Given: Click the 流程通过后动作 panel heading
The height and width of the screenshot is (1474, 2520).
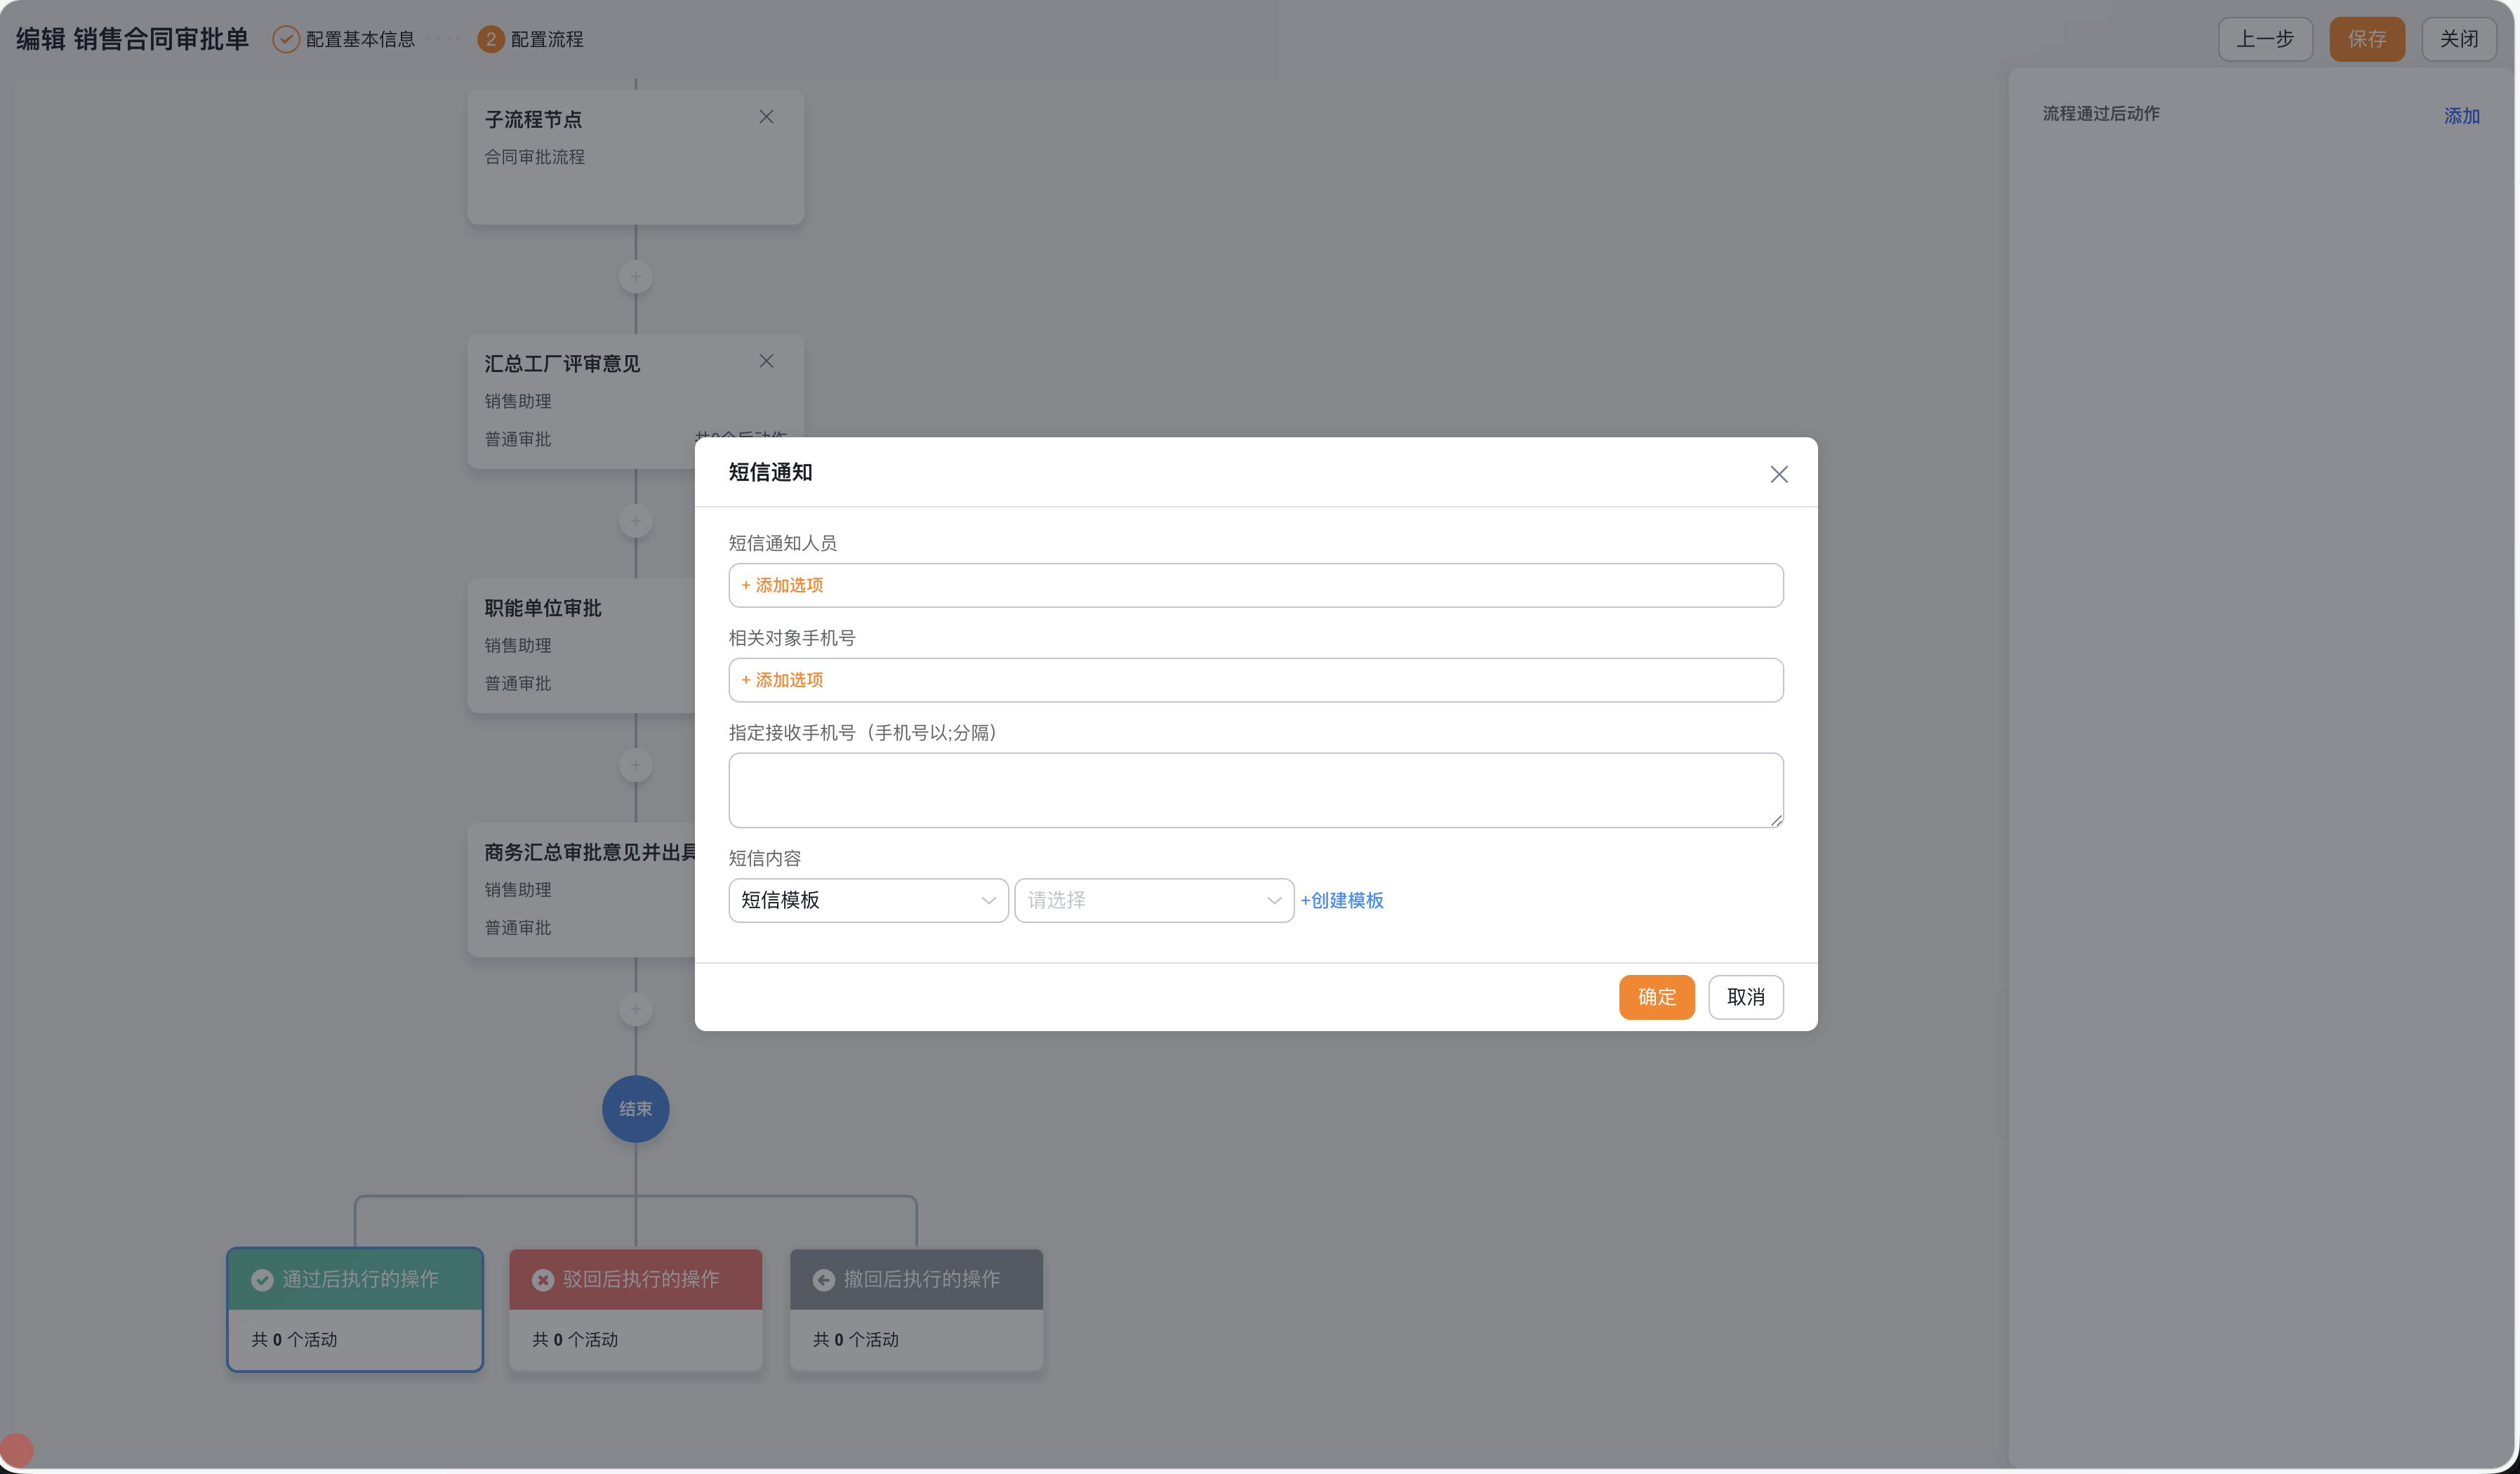Looking at the screenshot, I should click(x=2101, y=114).
